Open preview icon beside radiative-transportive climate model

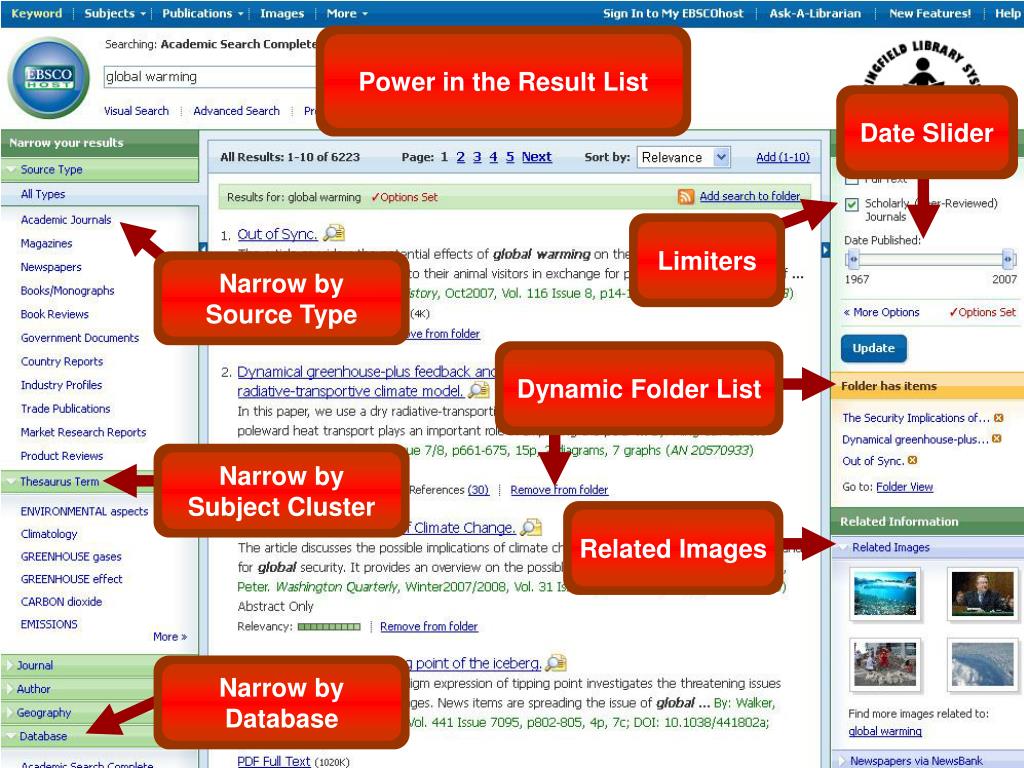(479, 390)
